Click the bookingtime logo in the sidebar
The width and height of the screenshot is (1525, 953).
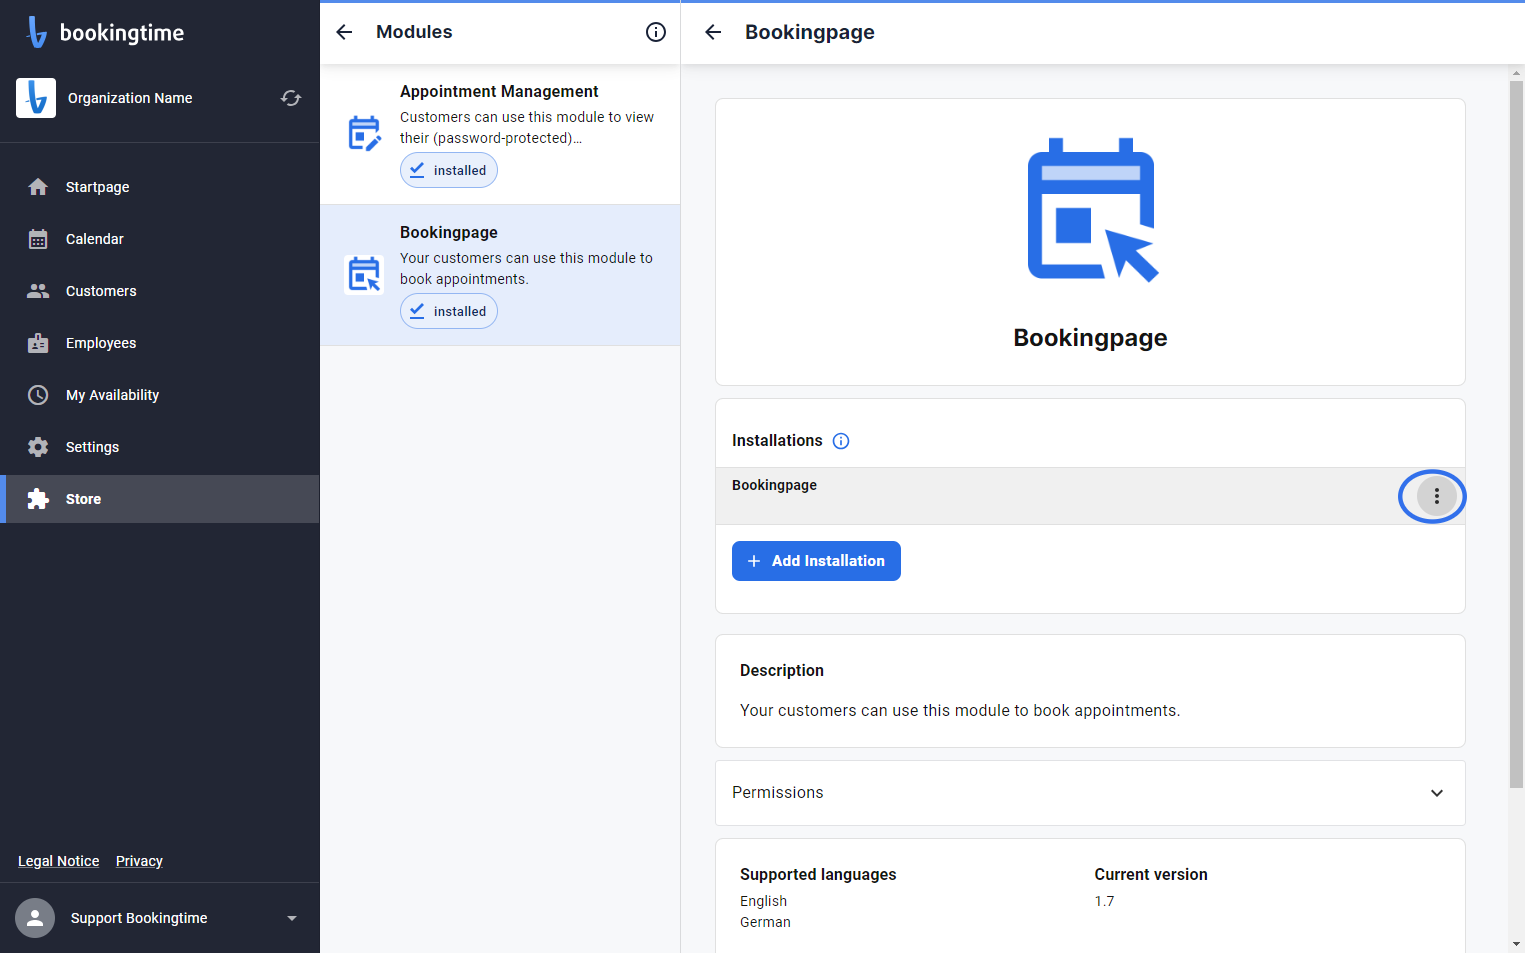tap(105, 32)
